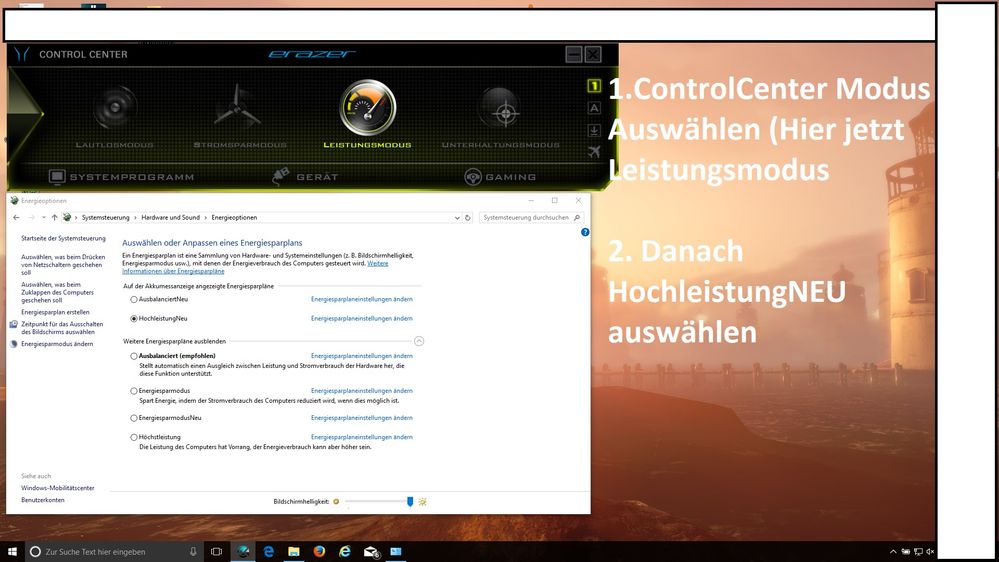The image size is (999, 562).
Task: Toggle airplane mode icon in Control Center
Action: click(x=594, y=151)
